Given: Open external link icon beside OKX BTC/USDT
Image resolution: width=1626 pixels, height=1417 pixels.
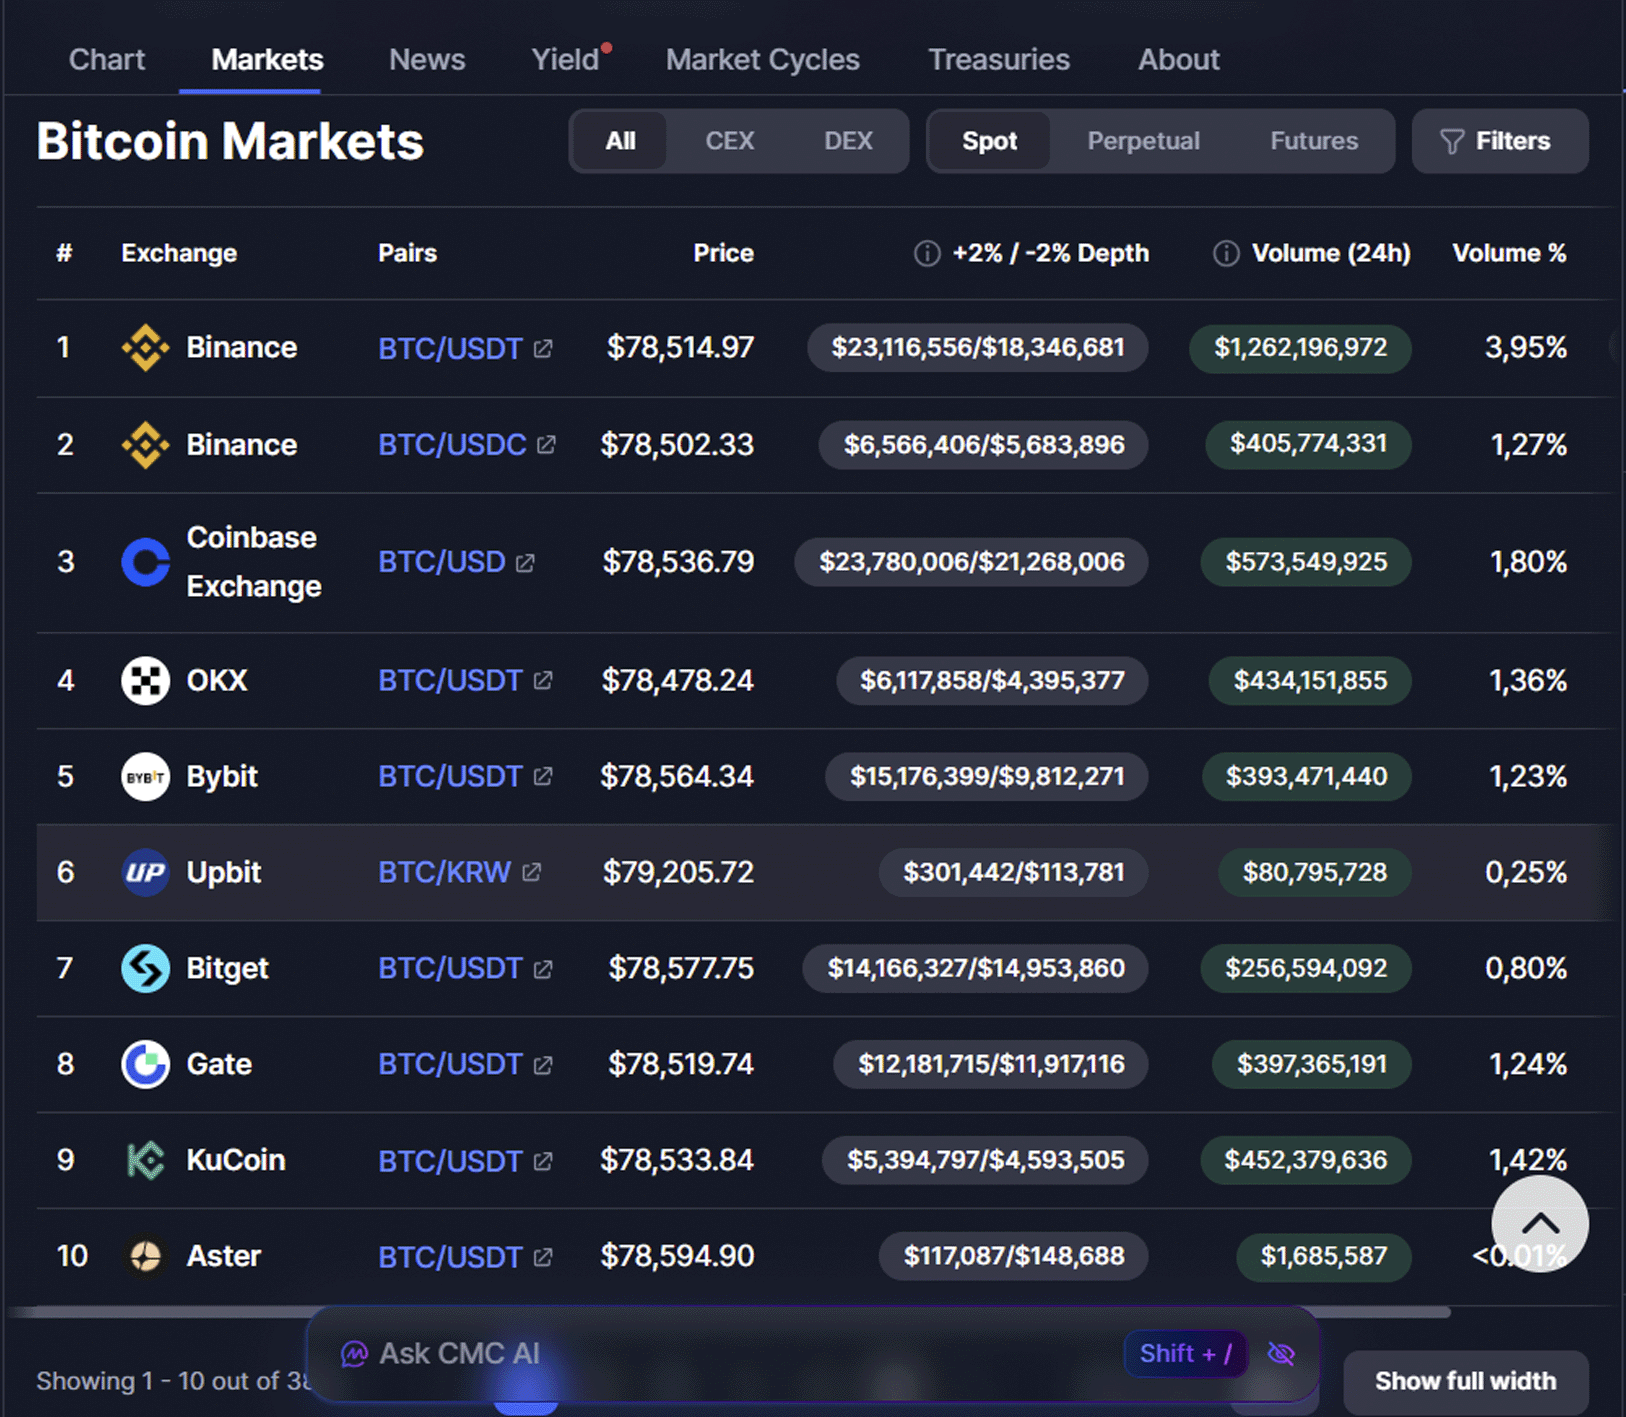Looking at the screenshot, I should tap(543, 681).
